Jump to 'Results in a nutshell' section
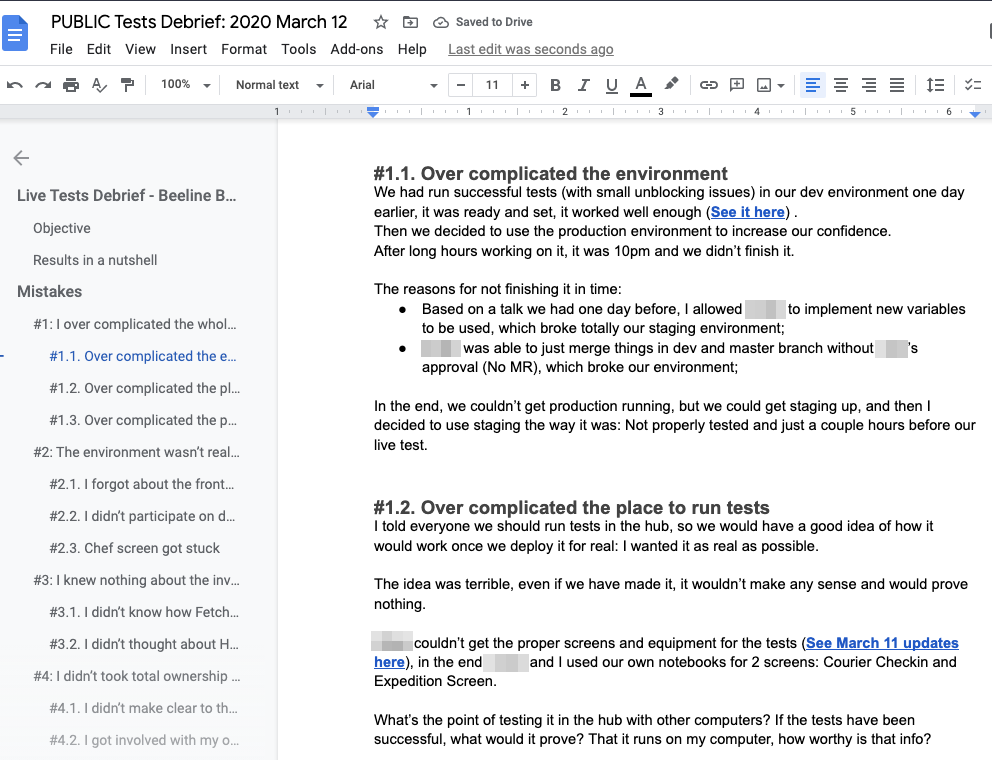The width and height of the screenshot is (992, 760). 95,260
